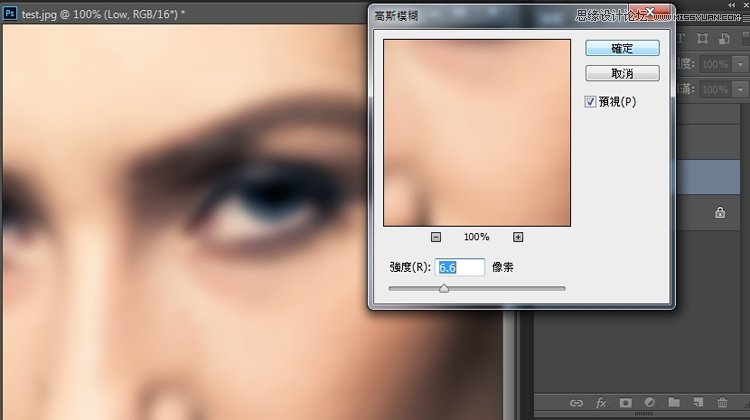Create a new layer
This screenshot has height=420, width=750.
[698, 402]
